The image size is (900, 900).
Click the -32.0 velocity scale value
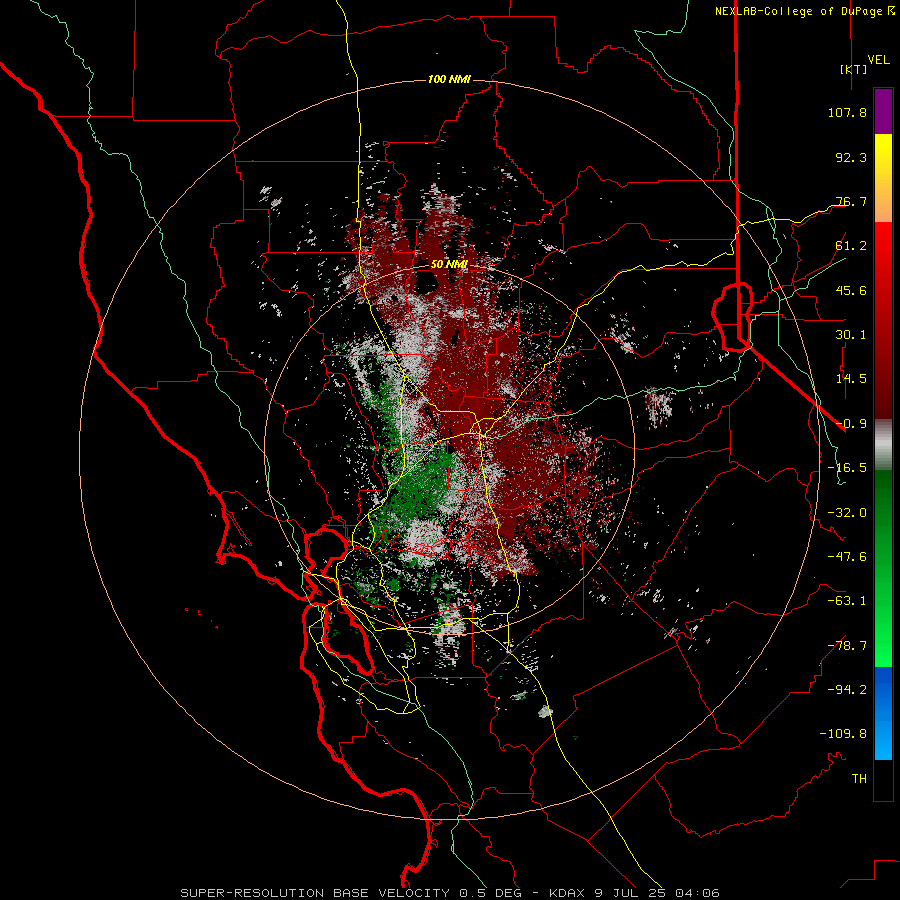(847, 513)
